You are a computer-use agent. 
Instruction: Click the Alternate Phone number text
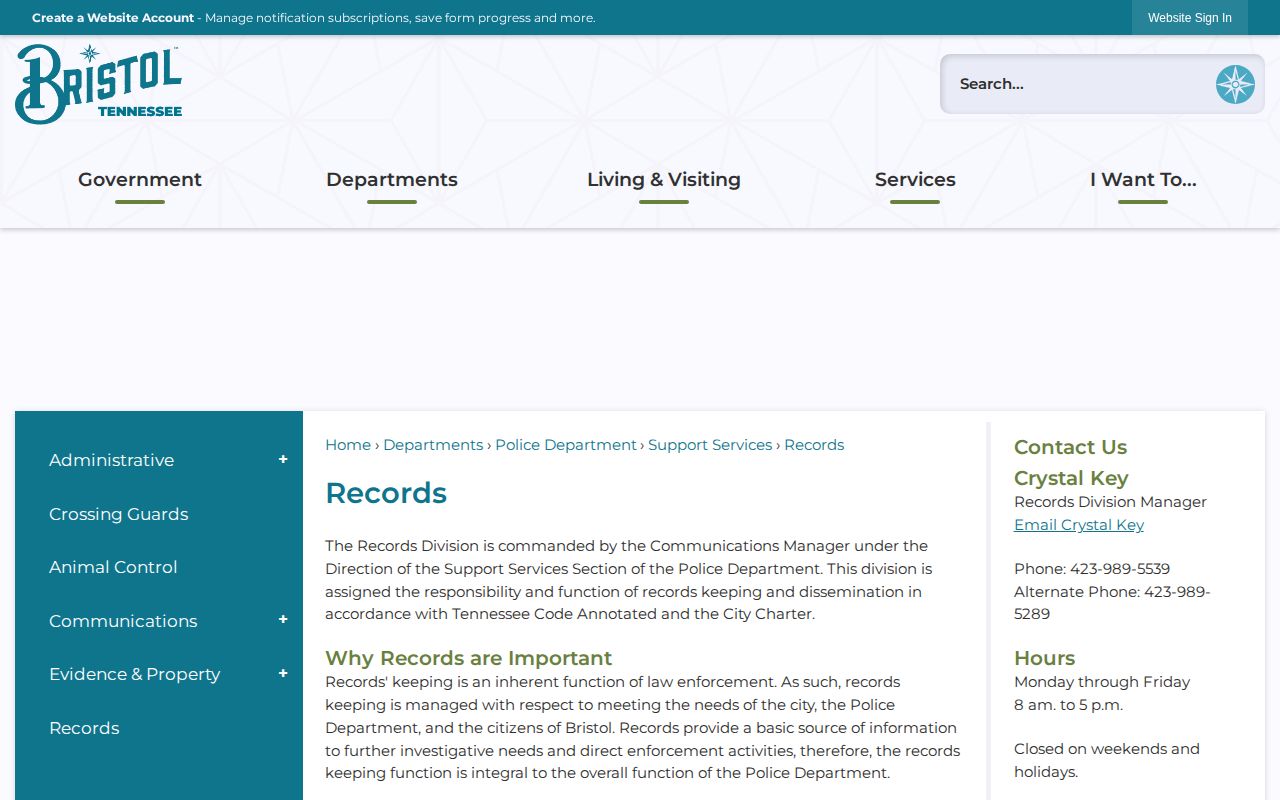1112,603
